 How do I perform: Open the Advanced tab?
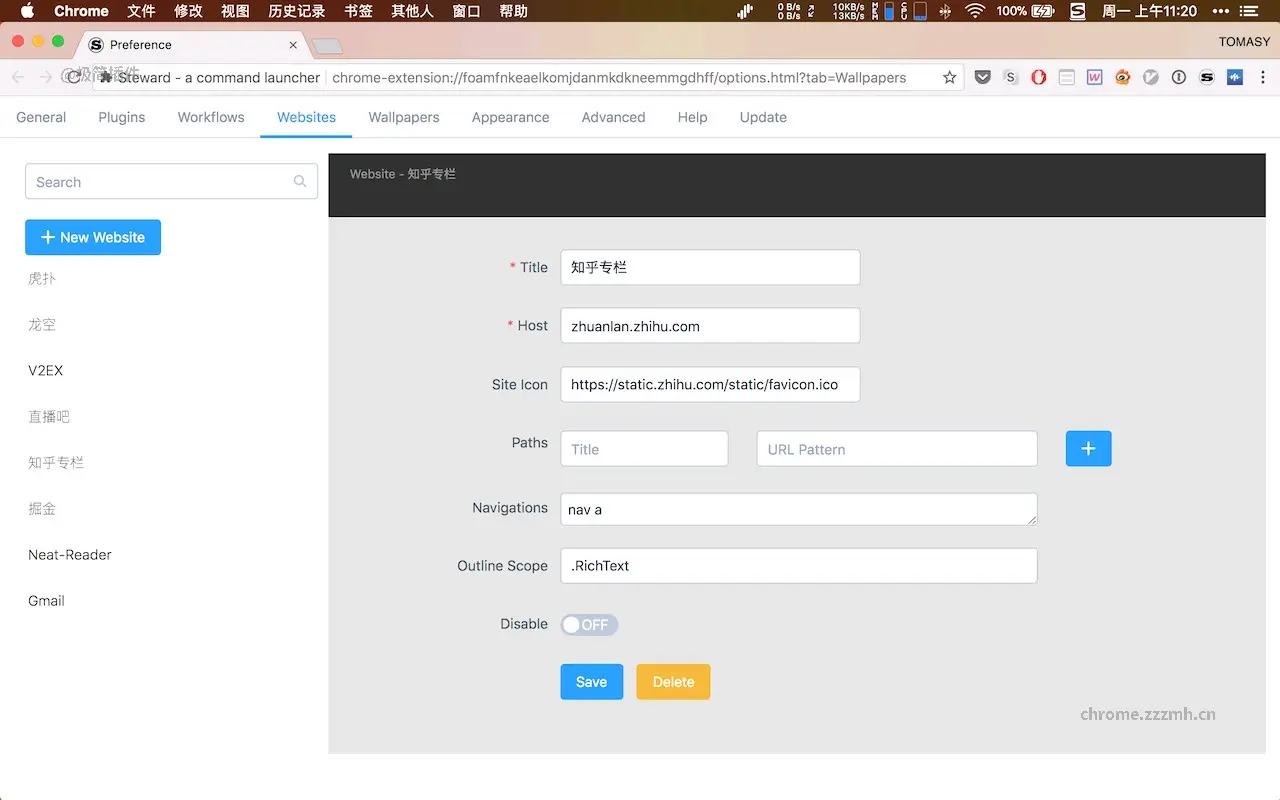point(613,117)
